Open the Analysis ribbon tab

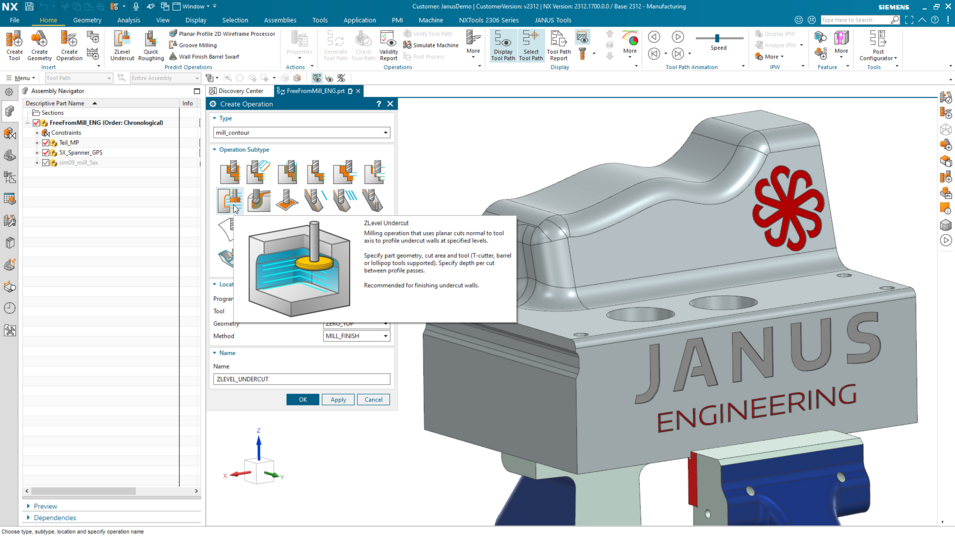pyautogui.click(x=129, y=20)
